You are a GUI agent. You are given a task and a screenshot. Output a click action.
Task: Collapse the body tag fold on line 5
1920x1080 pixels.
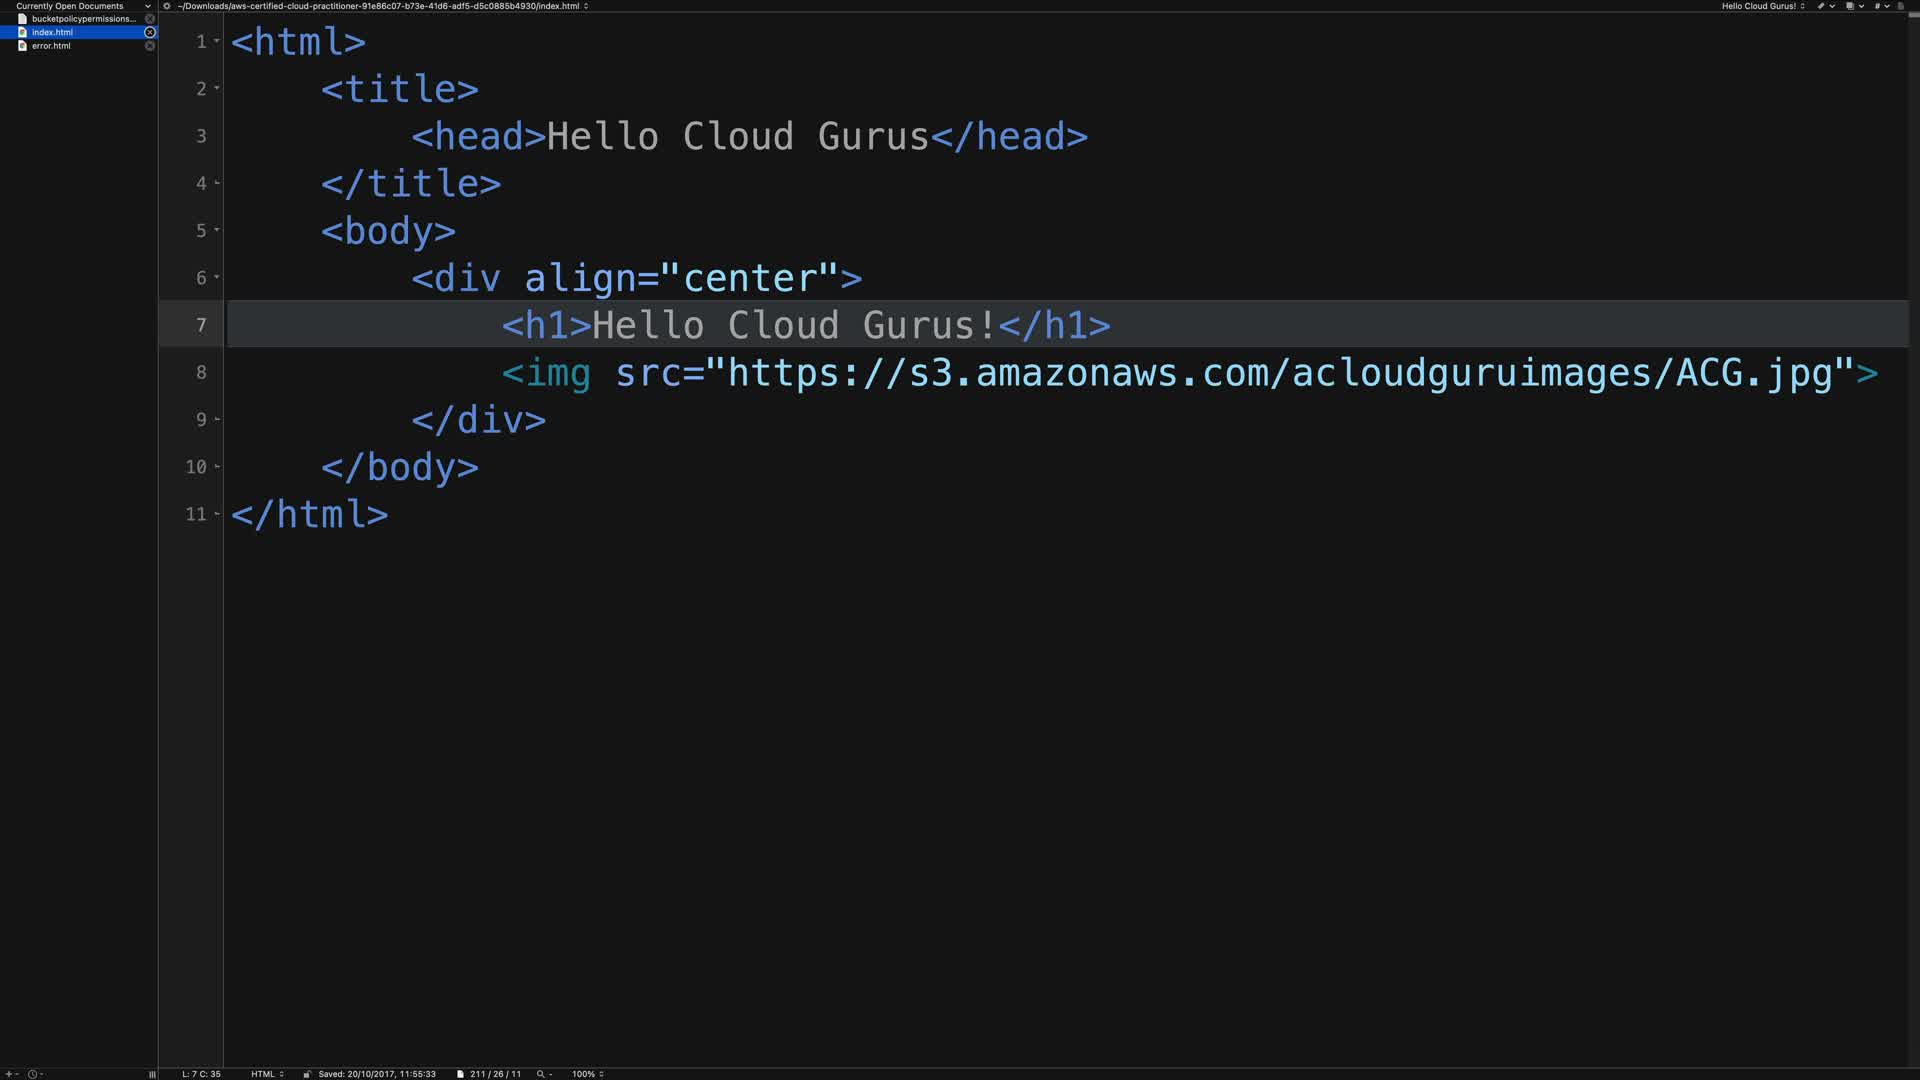coord(217,230)
